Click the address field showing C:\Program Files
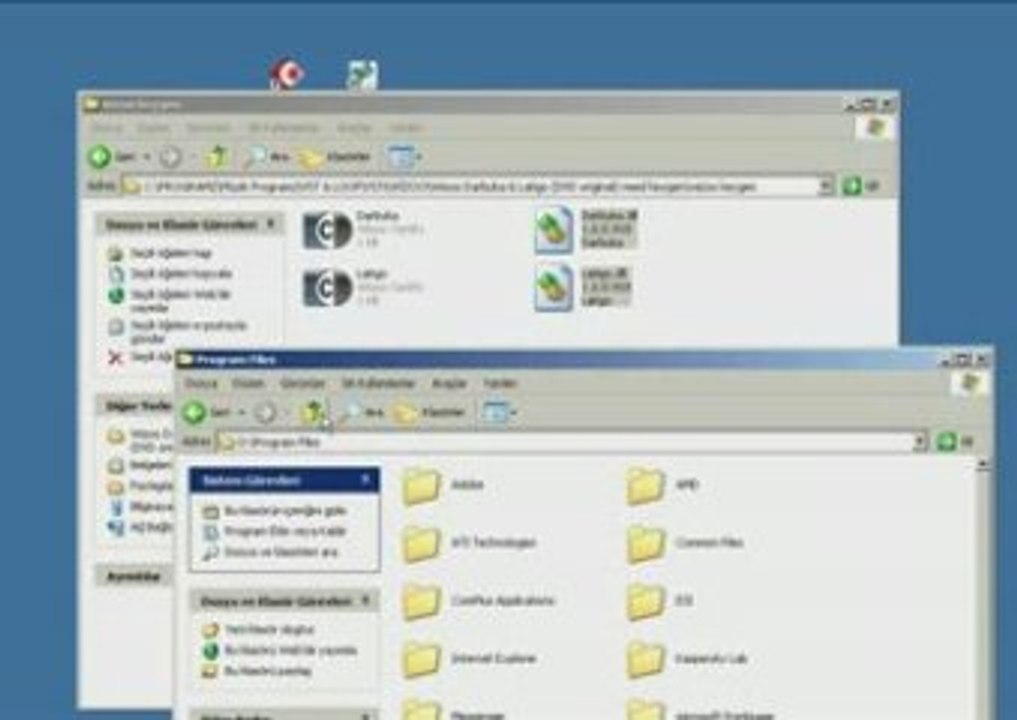1017x720 pixels. [564, 442]
